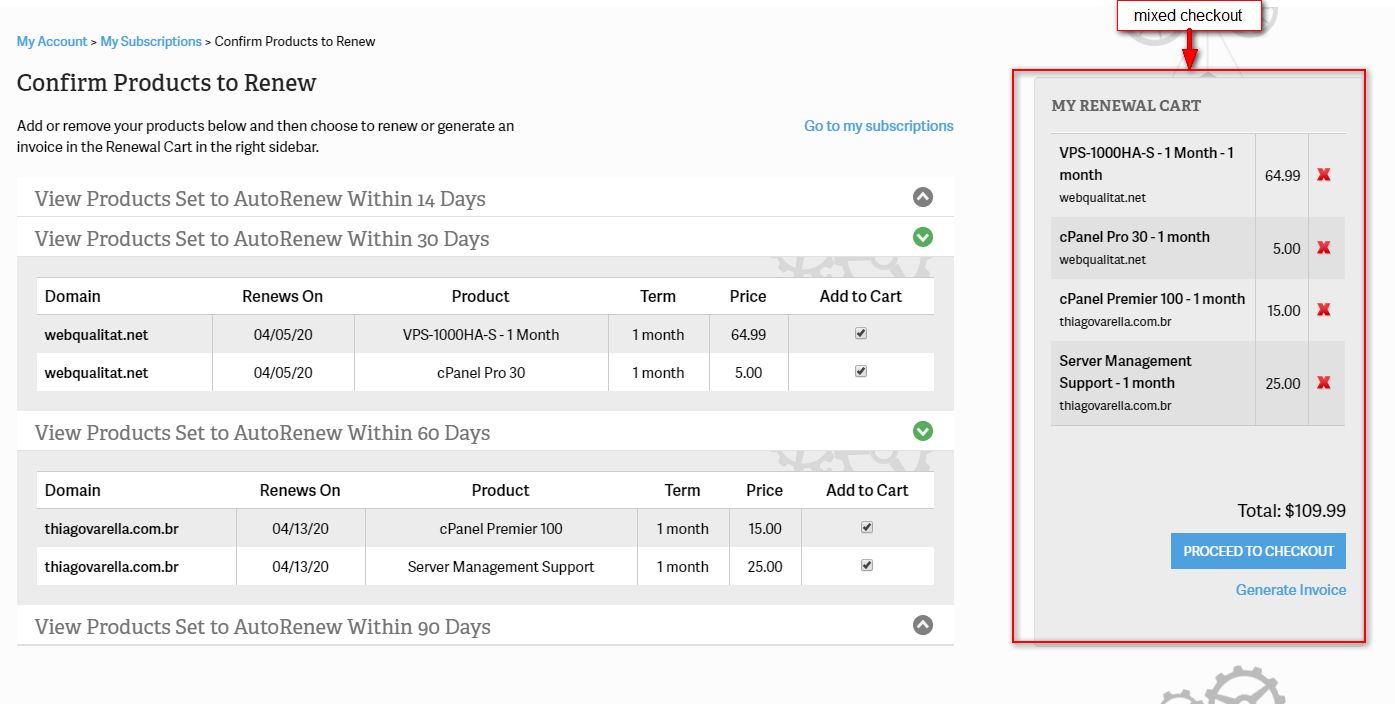Click the Generate Invoice link

(x=1290, y=590)
